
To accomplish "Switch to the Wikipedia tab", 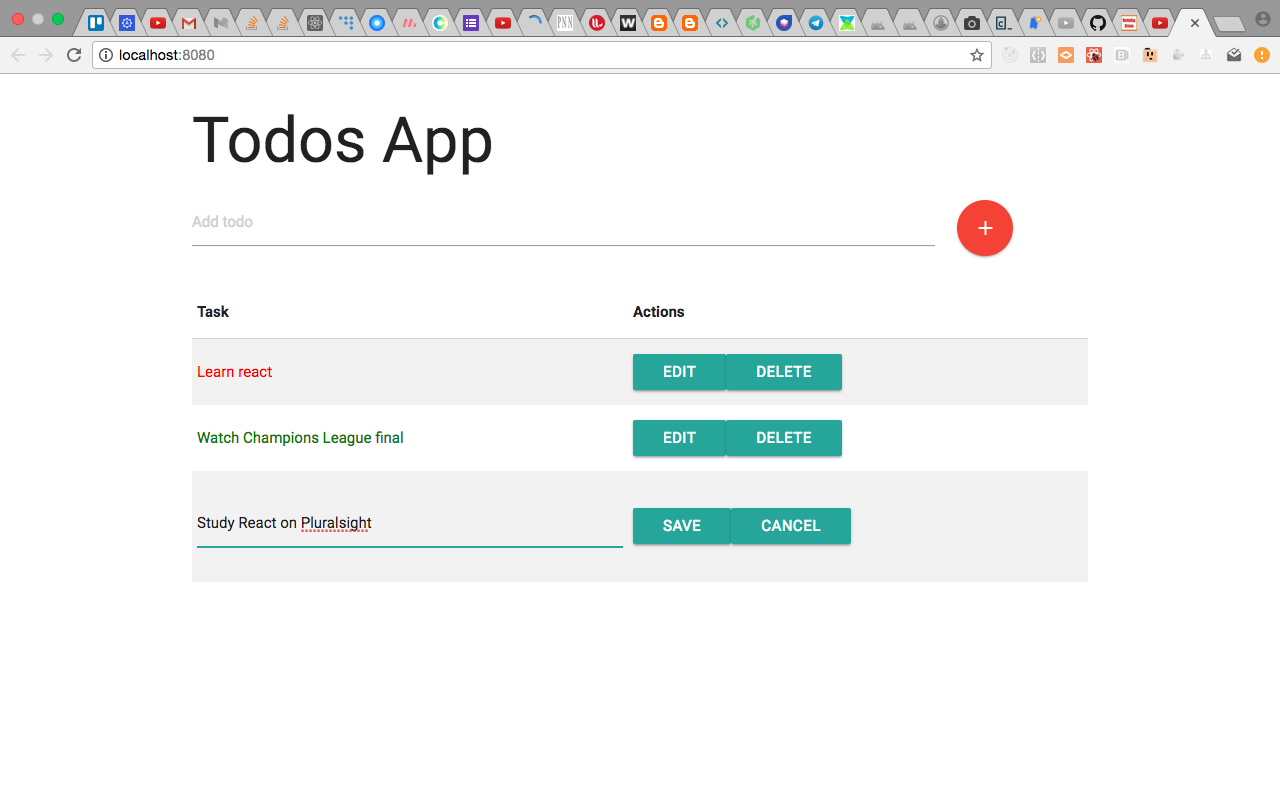I will 628,21.
